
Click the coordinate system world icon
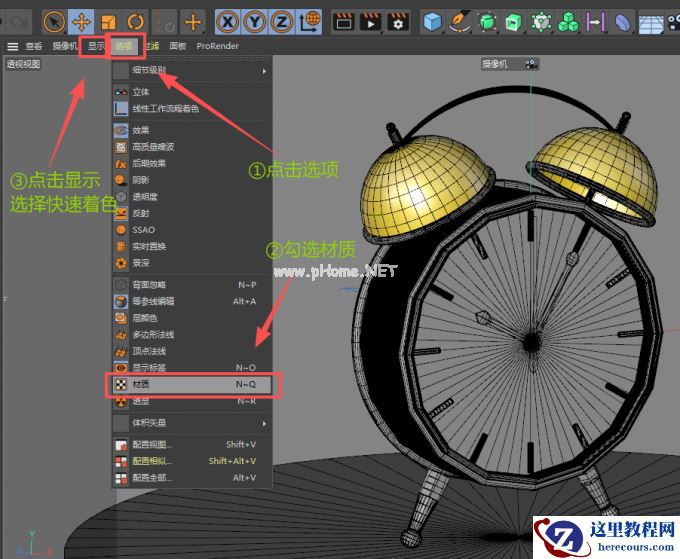point(310,21)
